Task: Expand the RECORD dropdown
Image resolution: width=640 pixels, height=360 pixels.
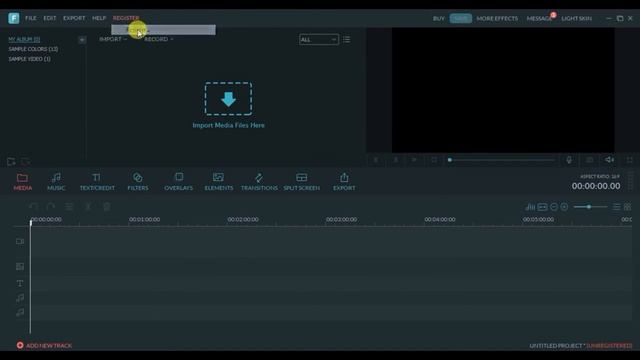Action: pyautogui.click(x=158, y=39)
